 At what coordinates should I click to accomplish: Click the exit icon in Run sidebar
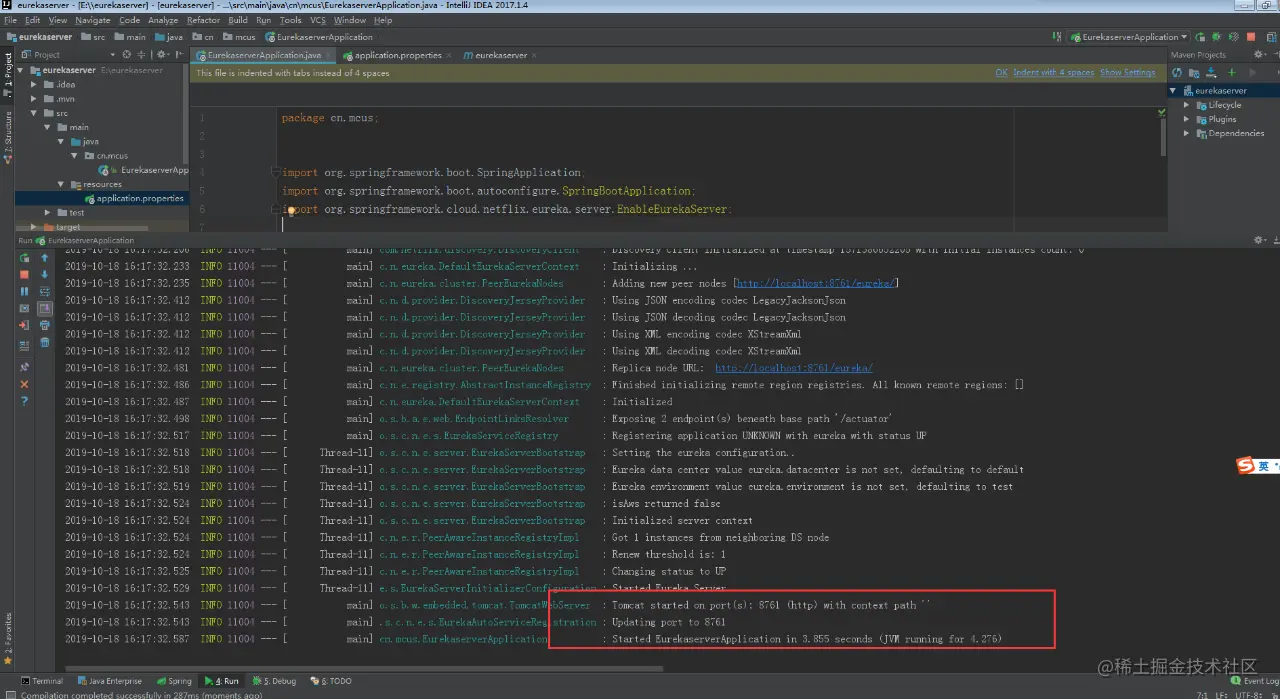click(x=25, y=326)
